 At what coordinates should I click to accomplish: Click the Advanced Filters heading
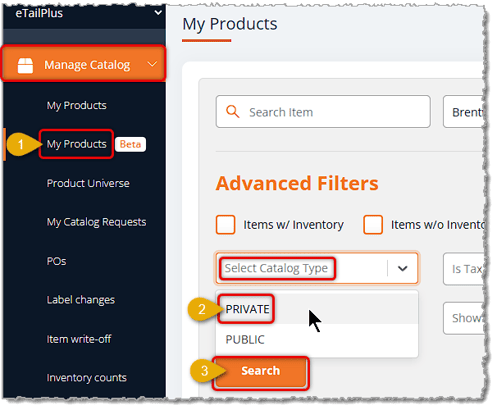click(x=297, y=183)
